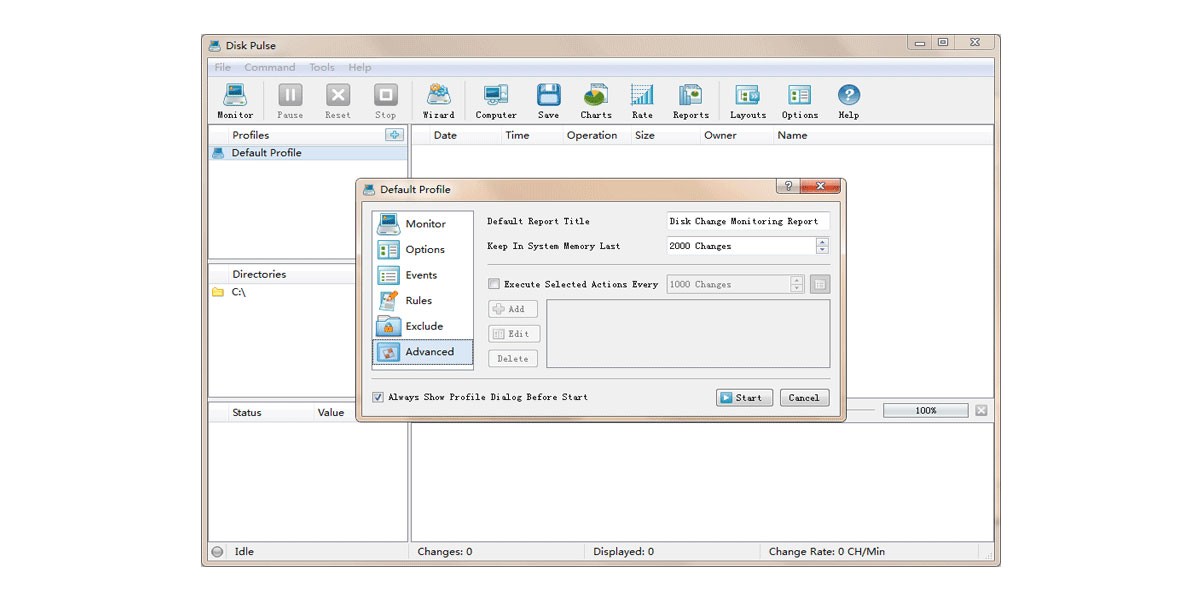Click the Start button in dialog
Viewport: 1200px width, 600px height.
(744, 398)
